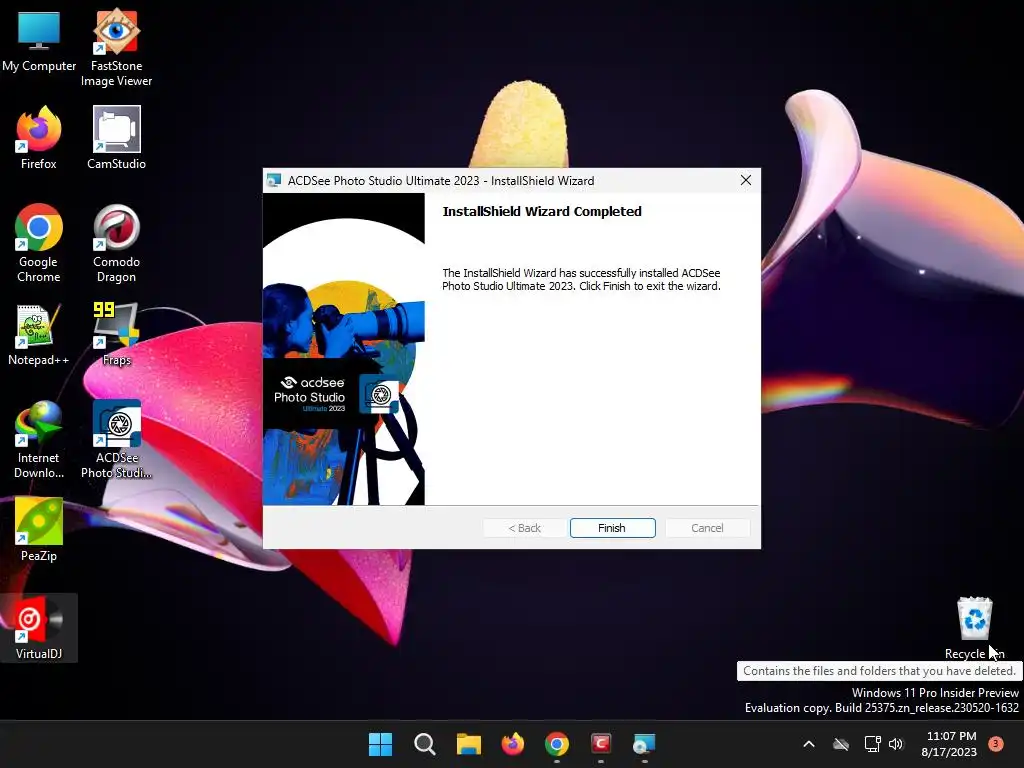Select PeaZip desktop shortcut
The width and height of the screenshot is (1024, 768).
[39, 530]
